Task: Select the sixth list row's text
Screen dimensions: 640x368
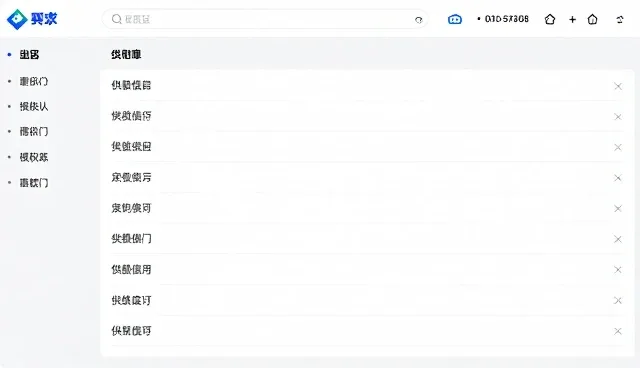Action: pos(131,239)
